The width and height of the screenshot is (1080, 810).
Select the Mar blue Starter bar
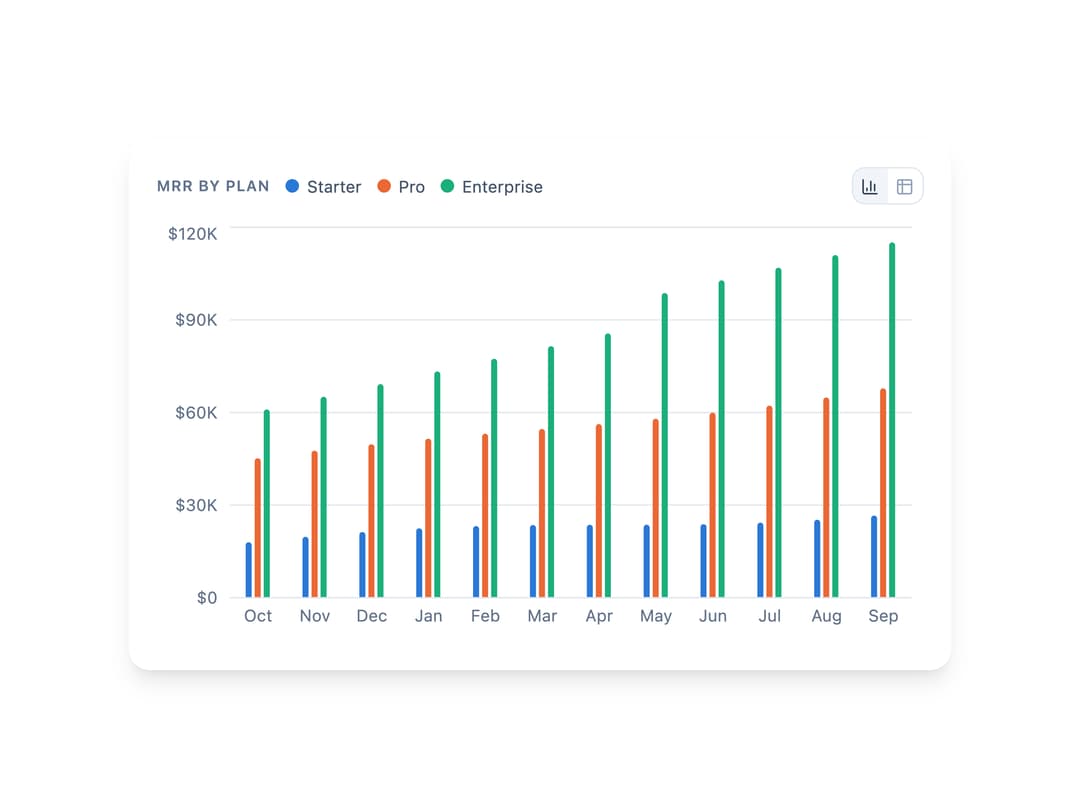click(533, 561)
